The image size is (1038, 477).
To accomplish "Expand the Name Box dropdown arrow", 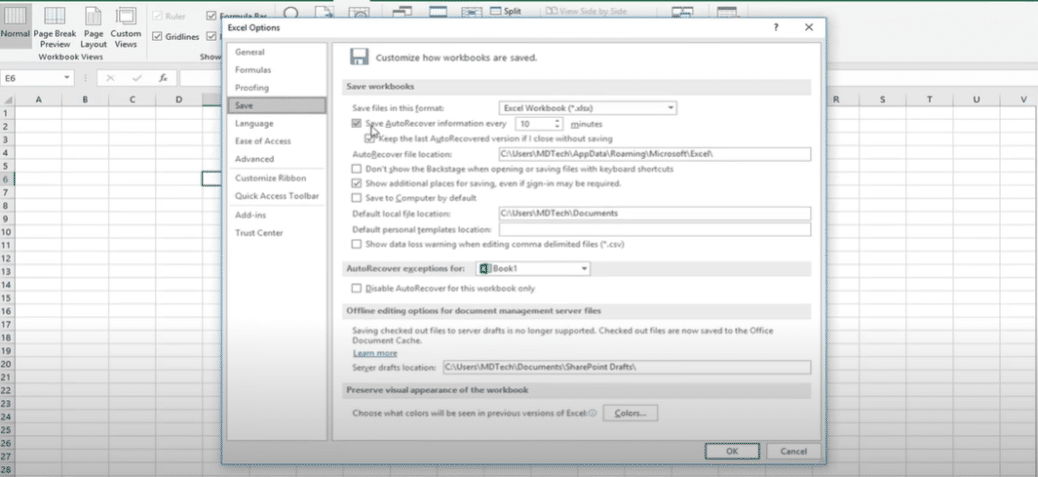I will click(x=68, y=78).
